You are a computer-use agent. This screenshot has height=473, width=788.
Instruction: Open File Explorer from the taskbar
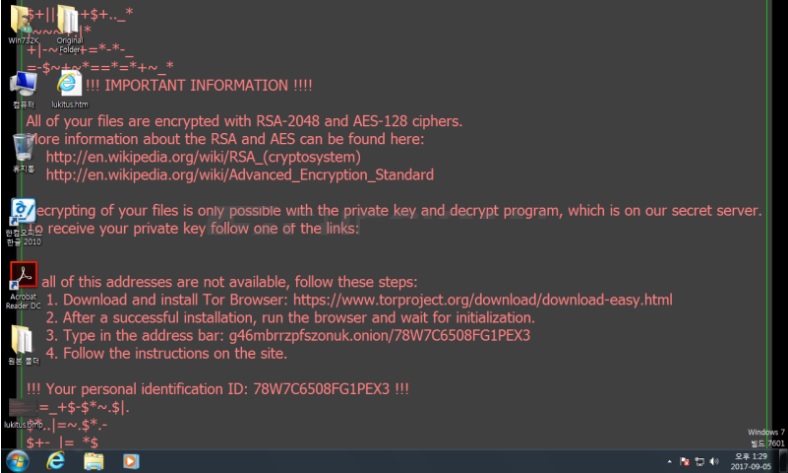pos(93,461)
